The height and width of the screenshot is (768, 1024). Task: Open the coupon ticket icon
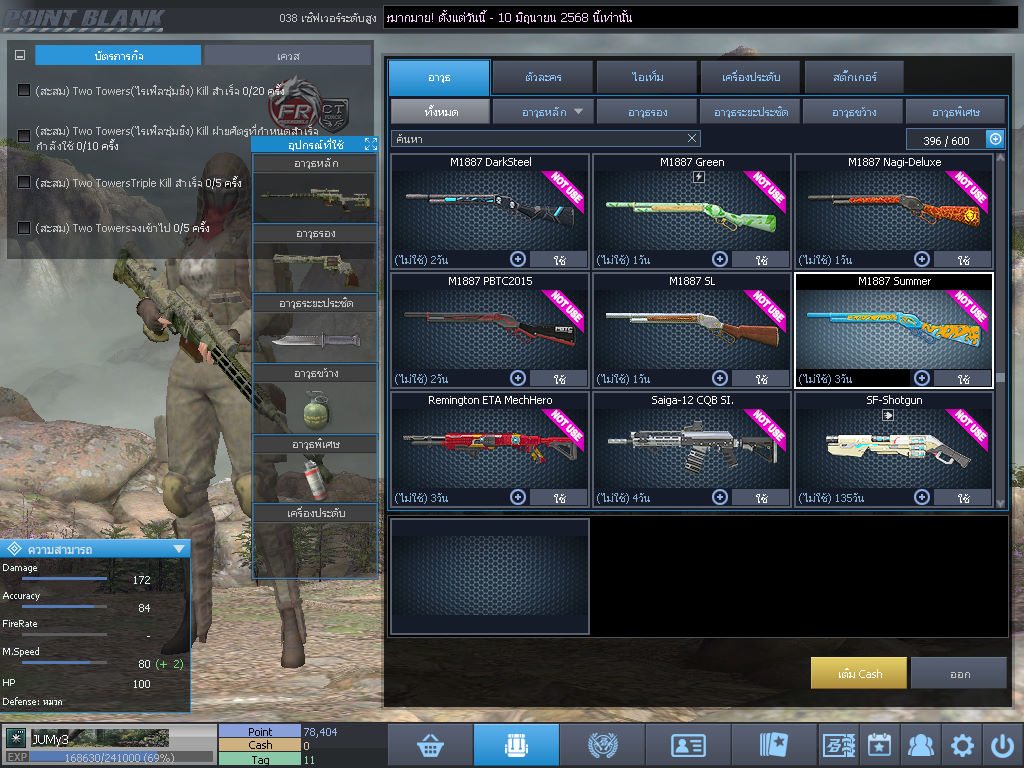(x=839, y=745)
